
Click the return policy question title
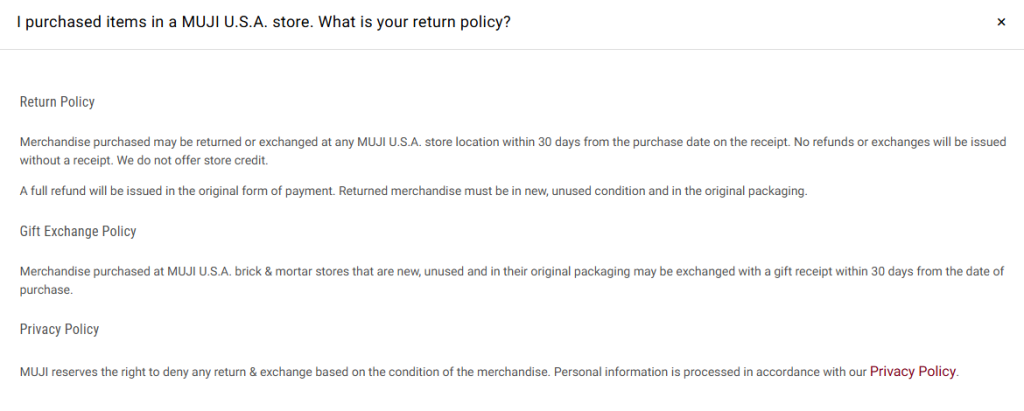point(265,22)
